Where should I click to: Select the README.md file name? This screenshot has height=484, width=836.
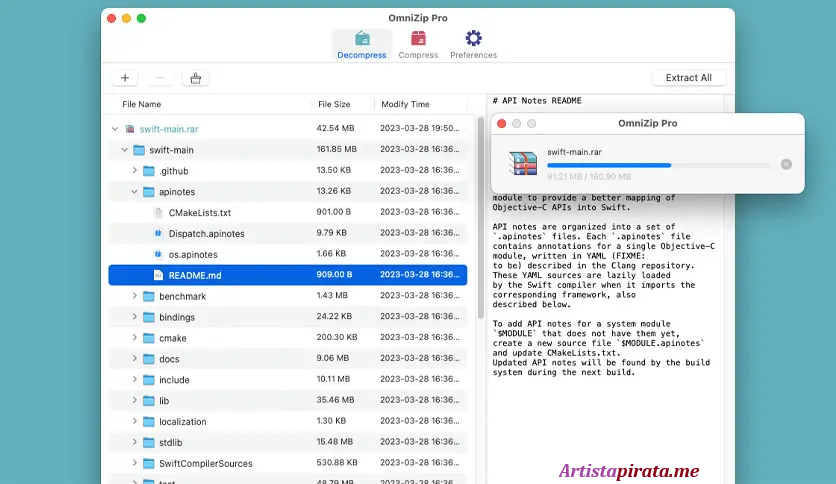195,275
